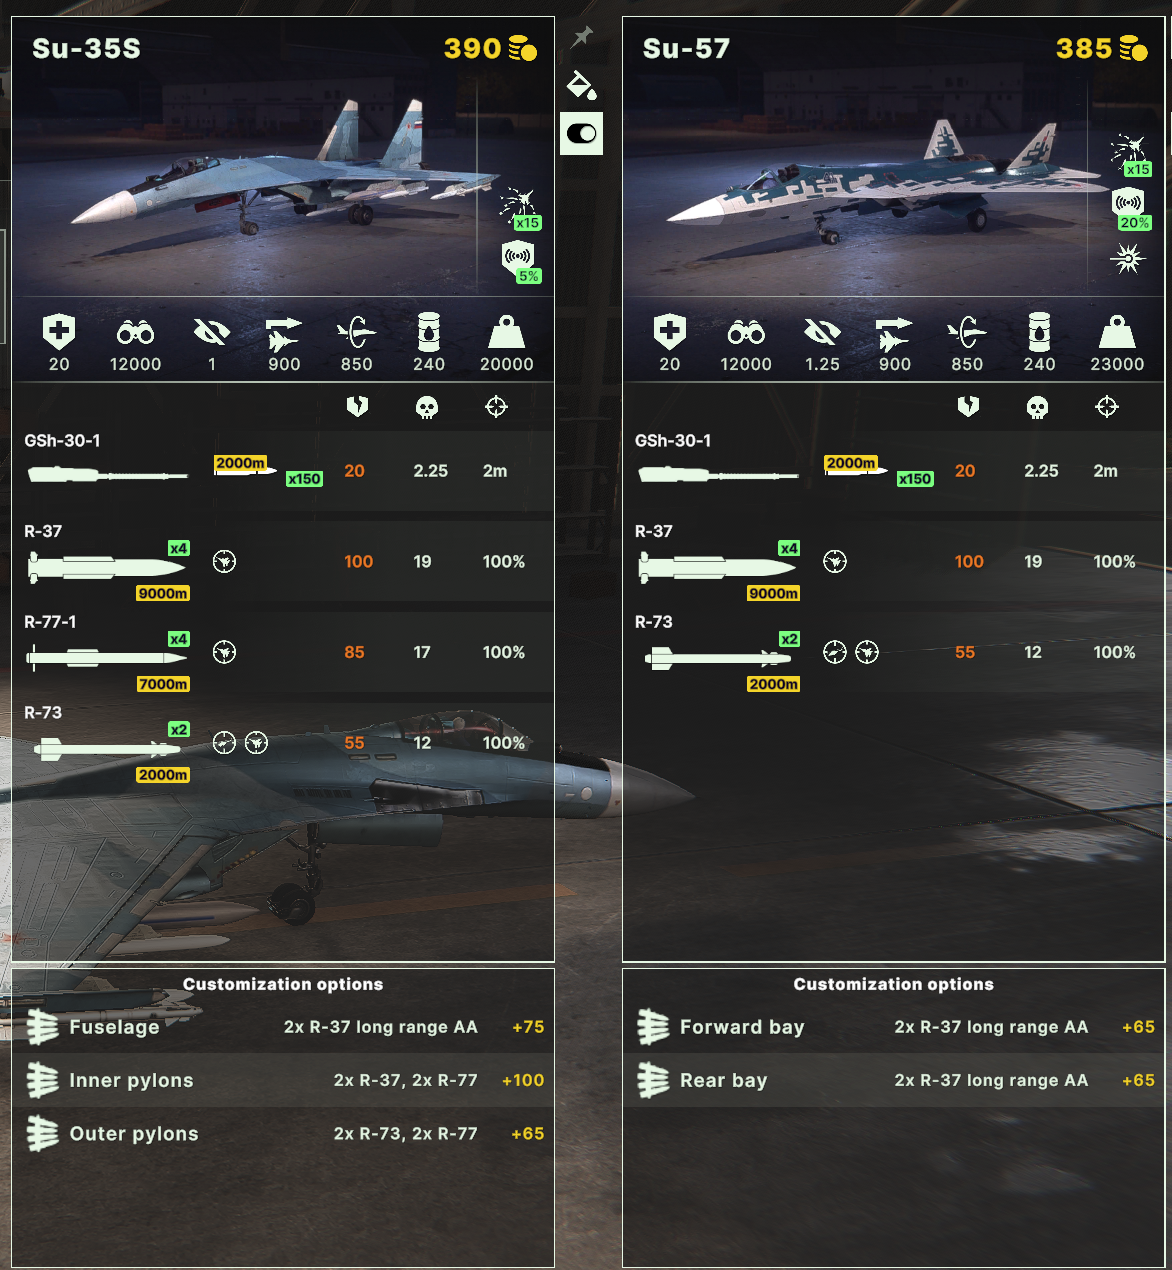
Task: Click the Su-35S flares x15 icon
Action: click(520, 209)
